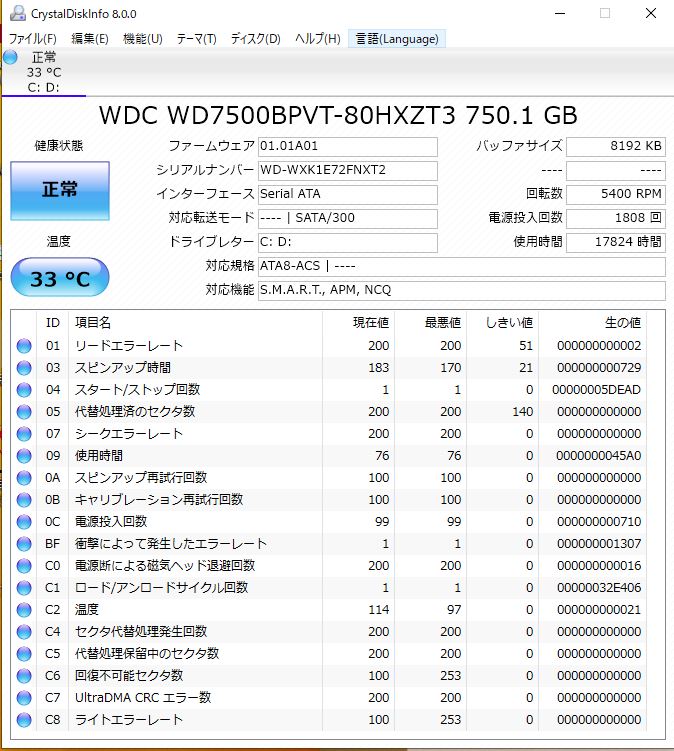Viewport: 674px width, 751px height.
Task: Click the status orb for UltraDMA CRC エラー数 row
Action: point(24,698)
